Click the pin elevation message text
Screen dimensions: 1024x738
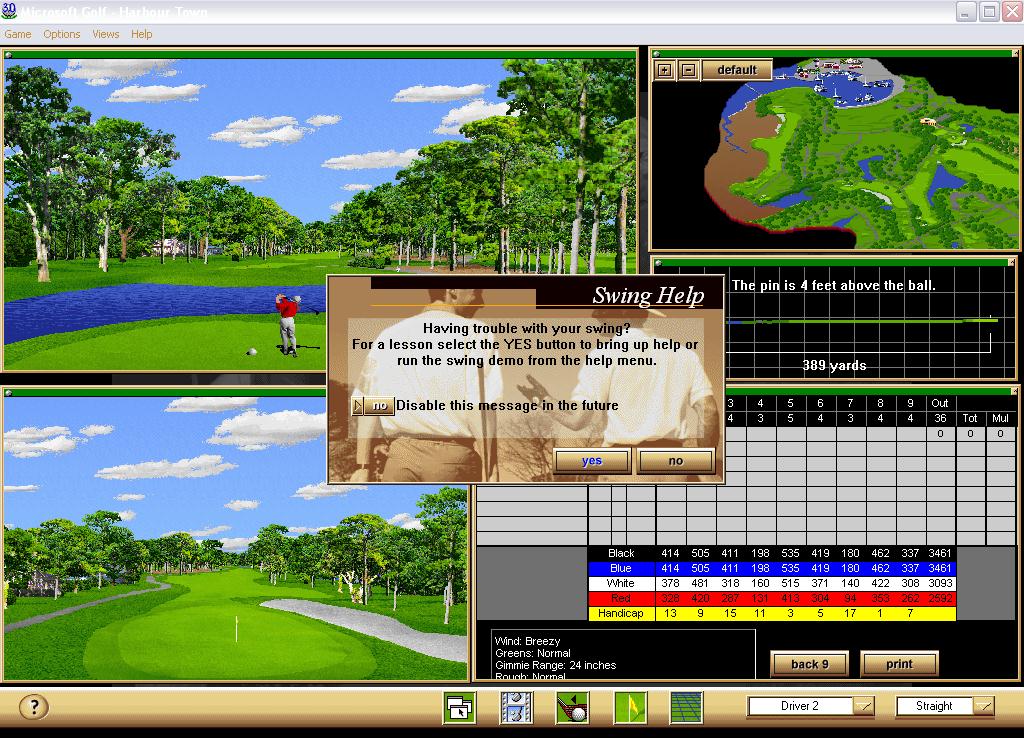coord(834,285)
